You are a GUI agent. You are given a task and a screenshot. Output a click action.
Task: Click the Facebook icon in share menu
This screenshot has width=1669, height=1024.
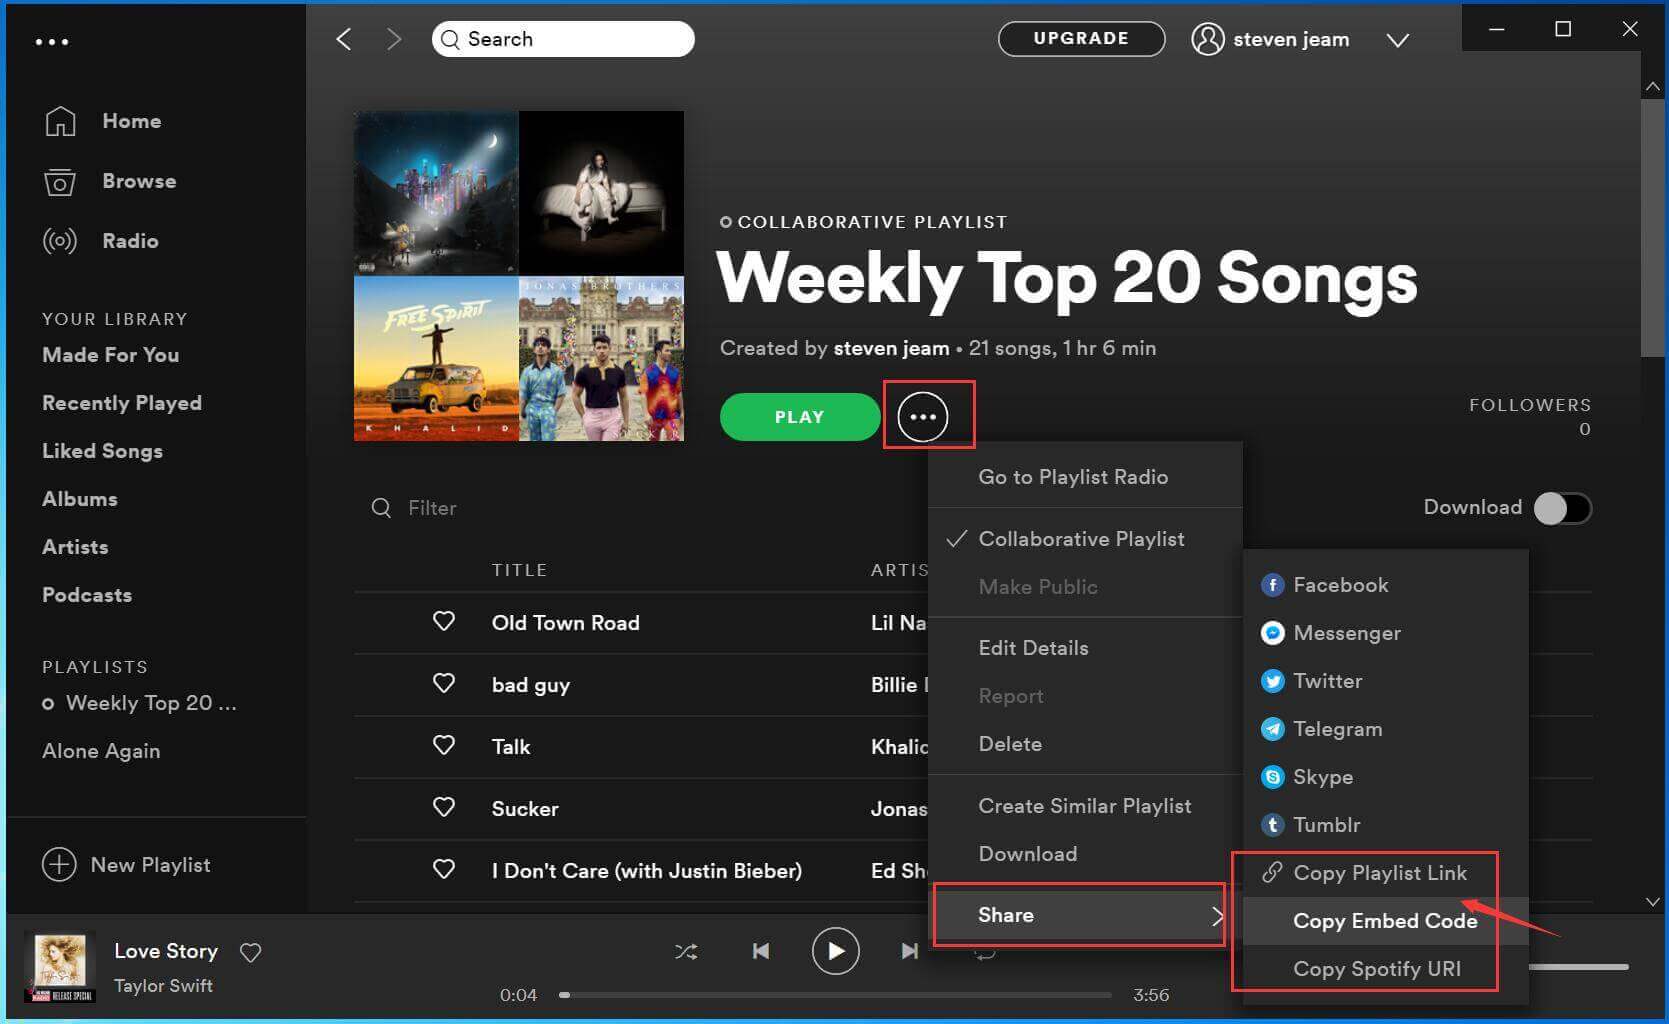1272,585
